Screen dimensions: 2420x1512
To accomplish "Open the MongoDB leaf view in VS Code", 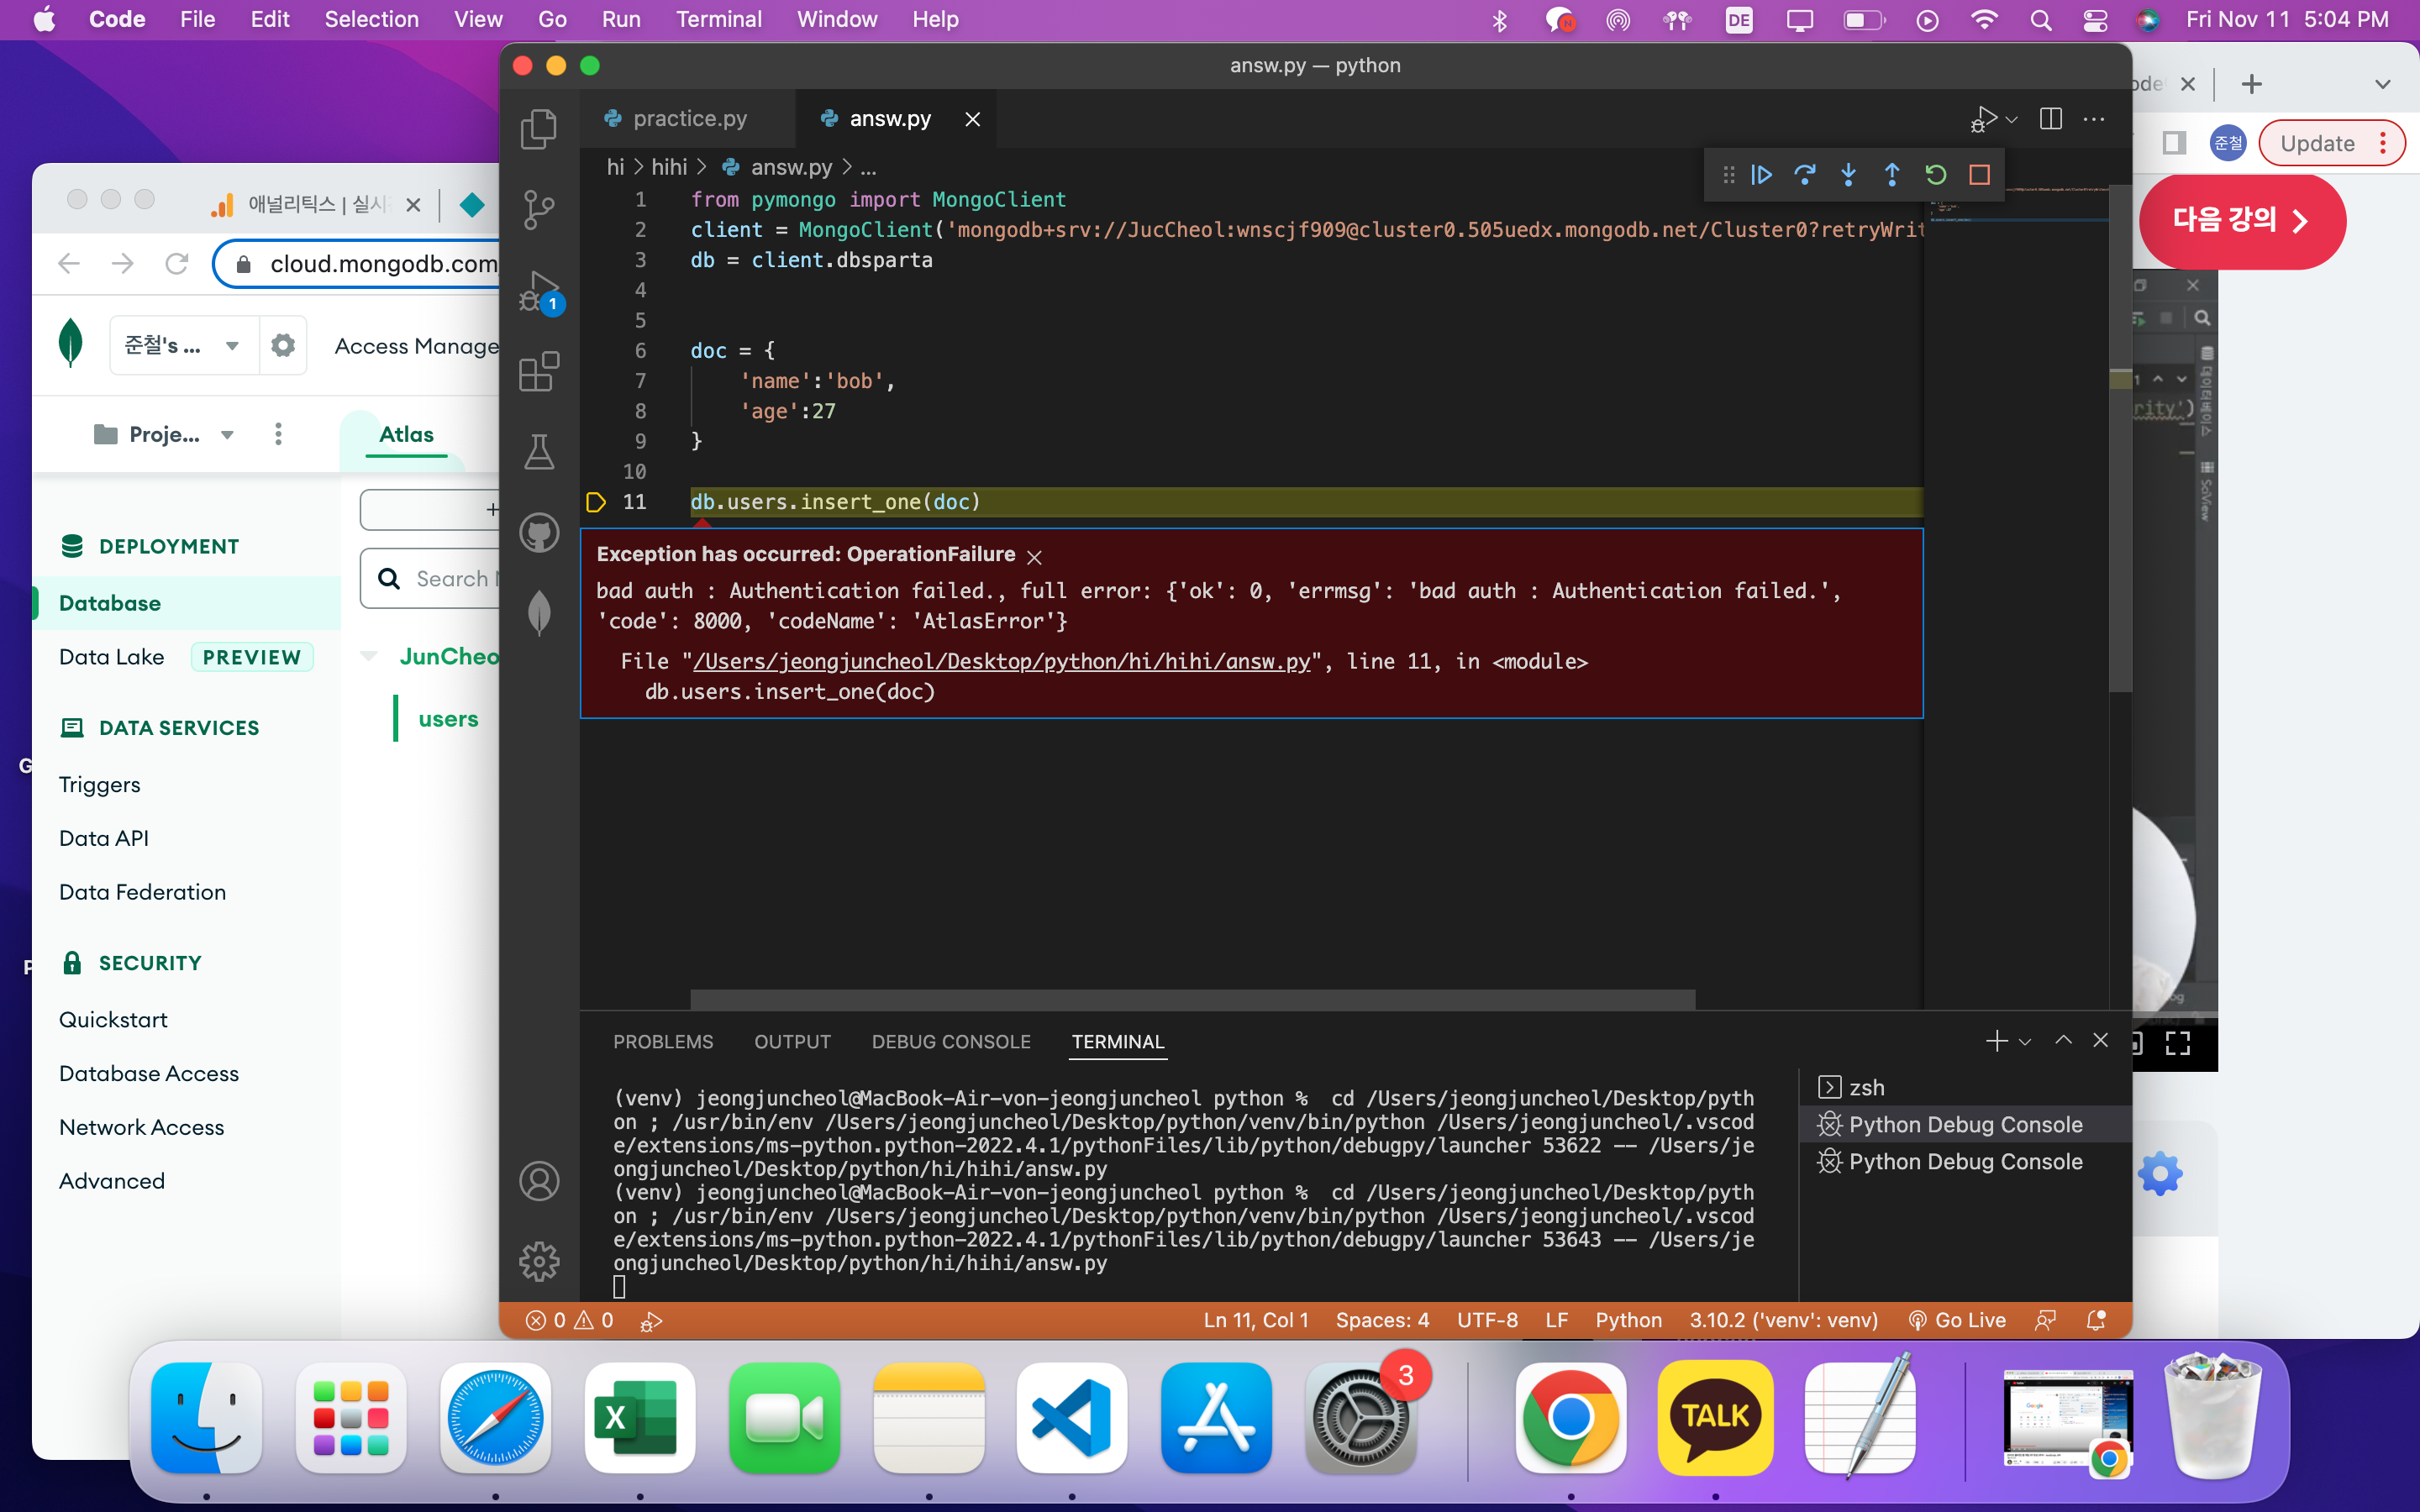I will [x=539, y=612].
